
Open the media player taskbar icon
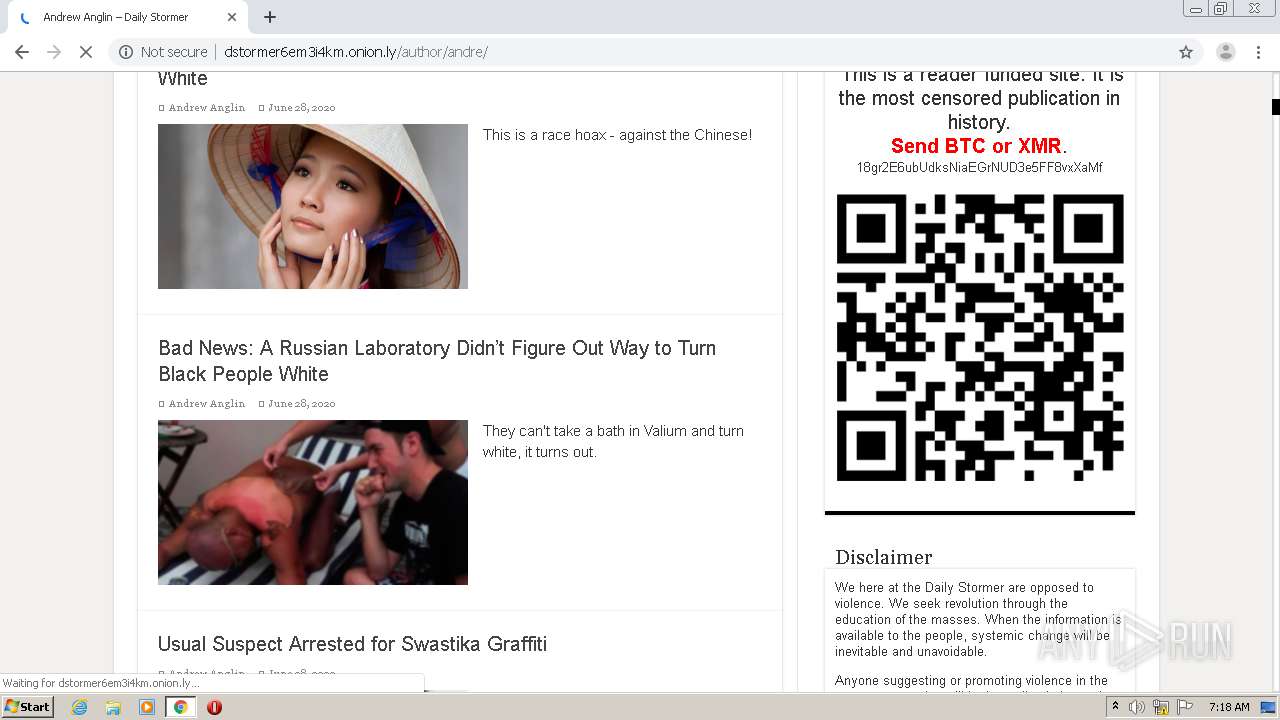pos(147,707)
